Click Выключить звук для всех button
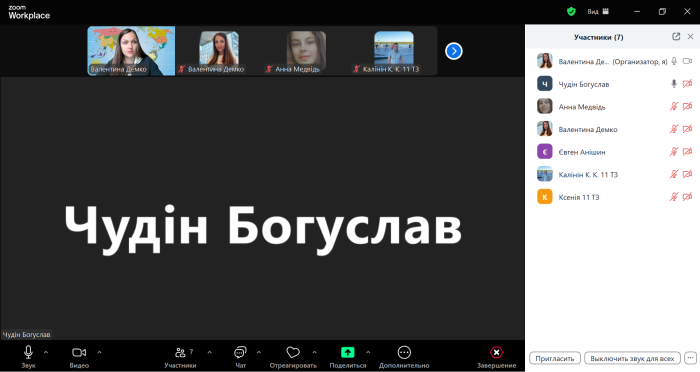Image resolution: width=700 pixels, height=372 pixels. tap(632, 358)
